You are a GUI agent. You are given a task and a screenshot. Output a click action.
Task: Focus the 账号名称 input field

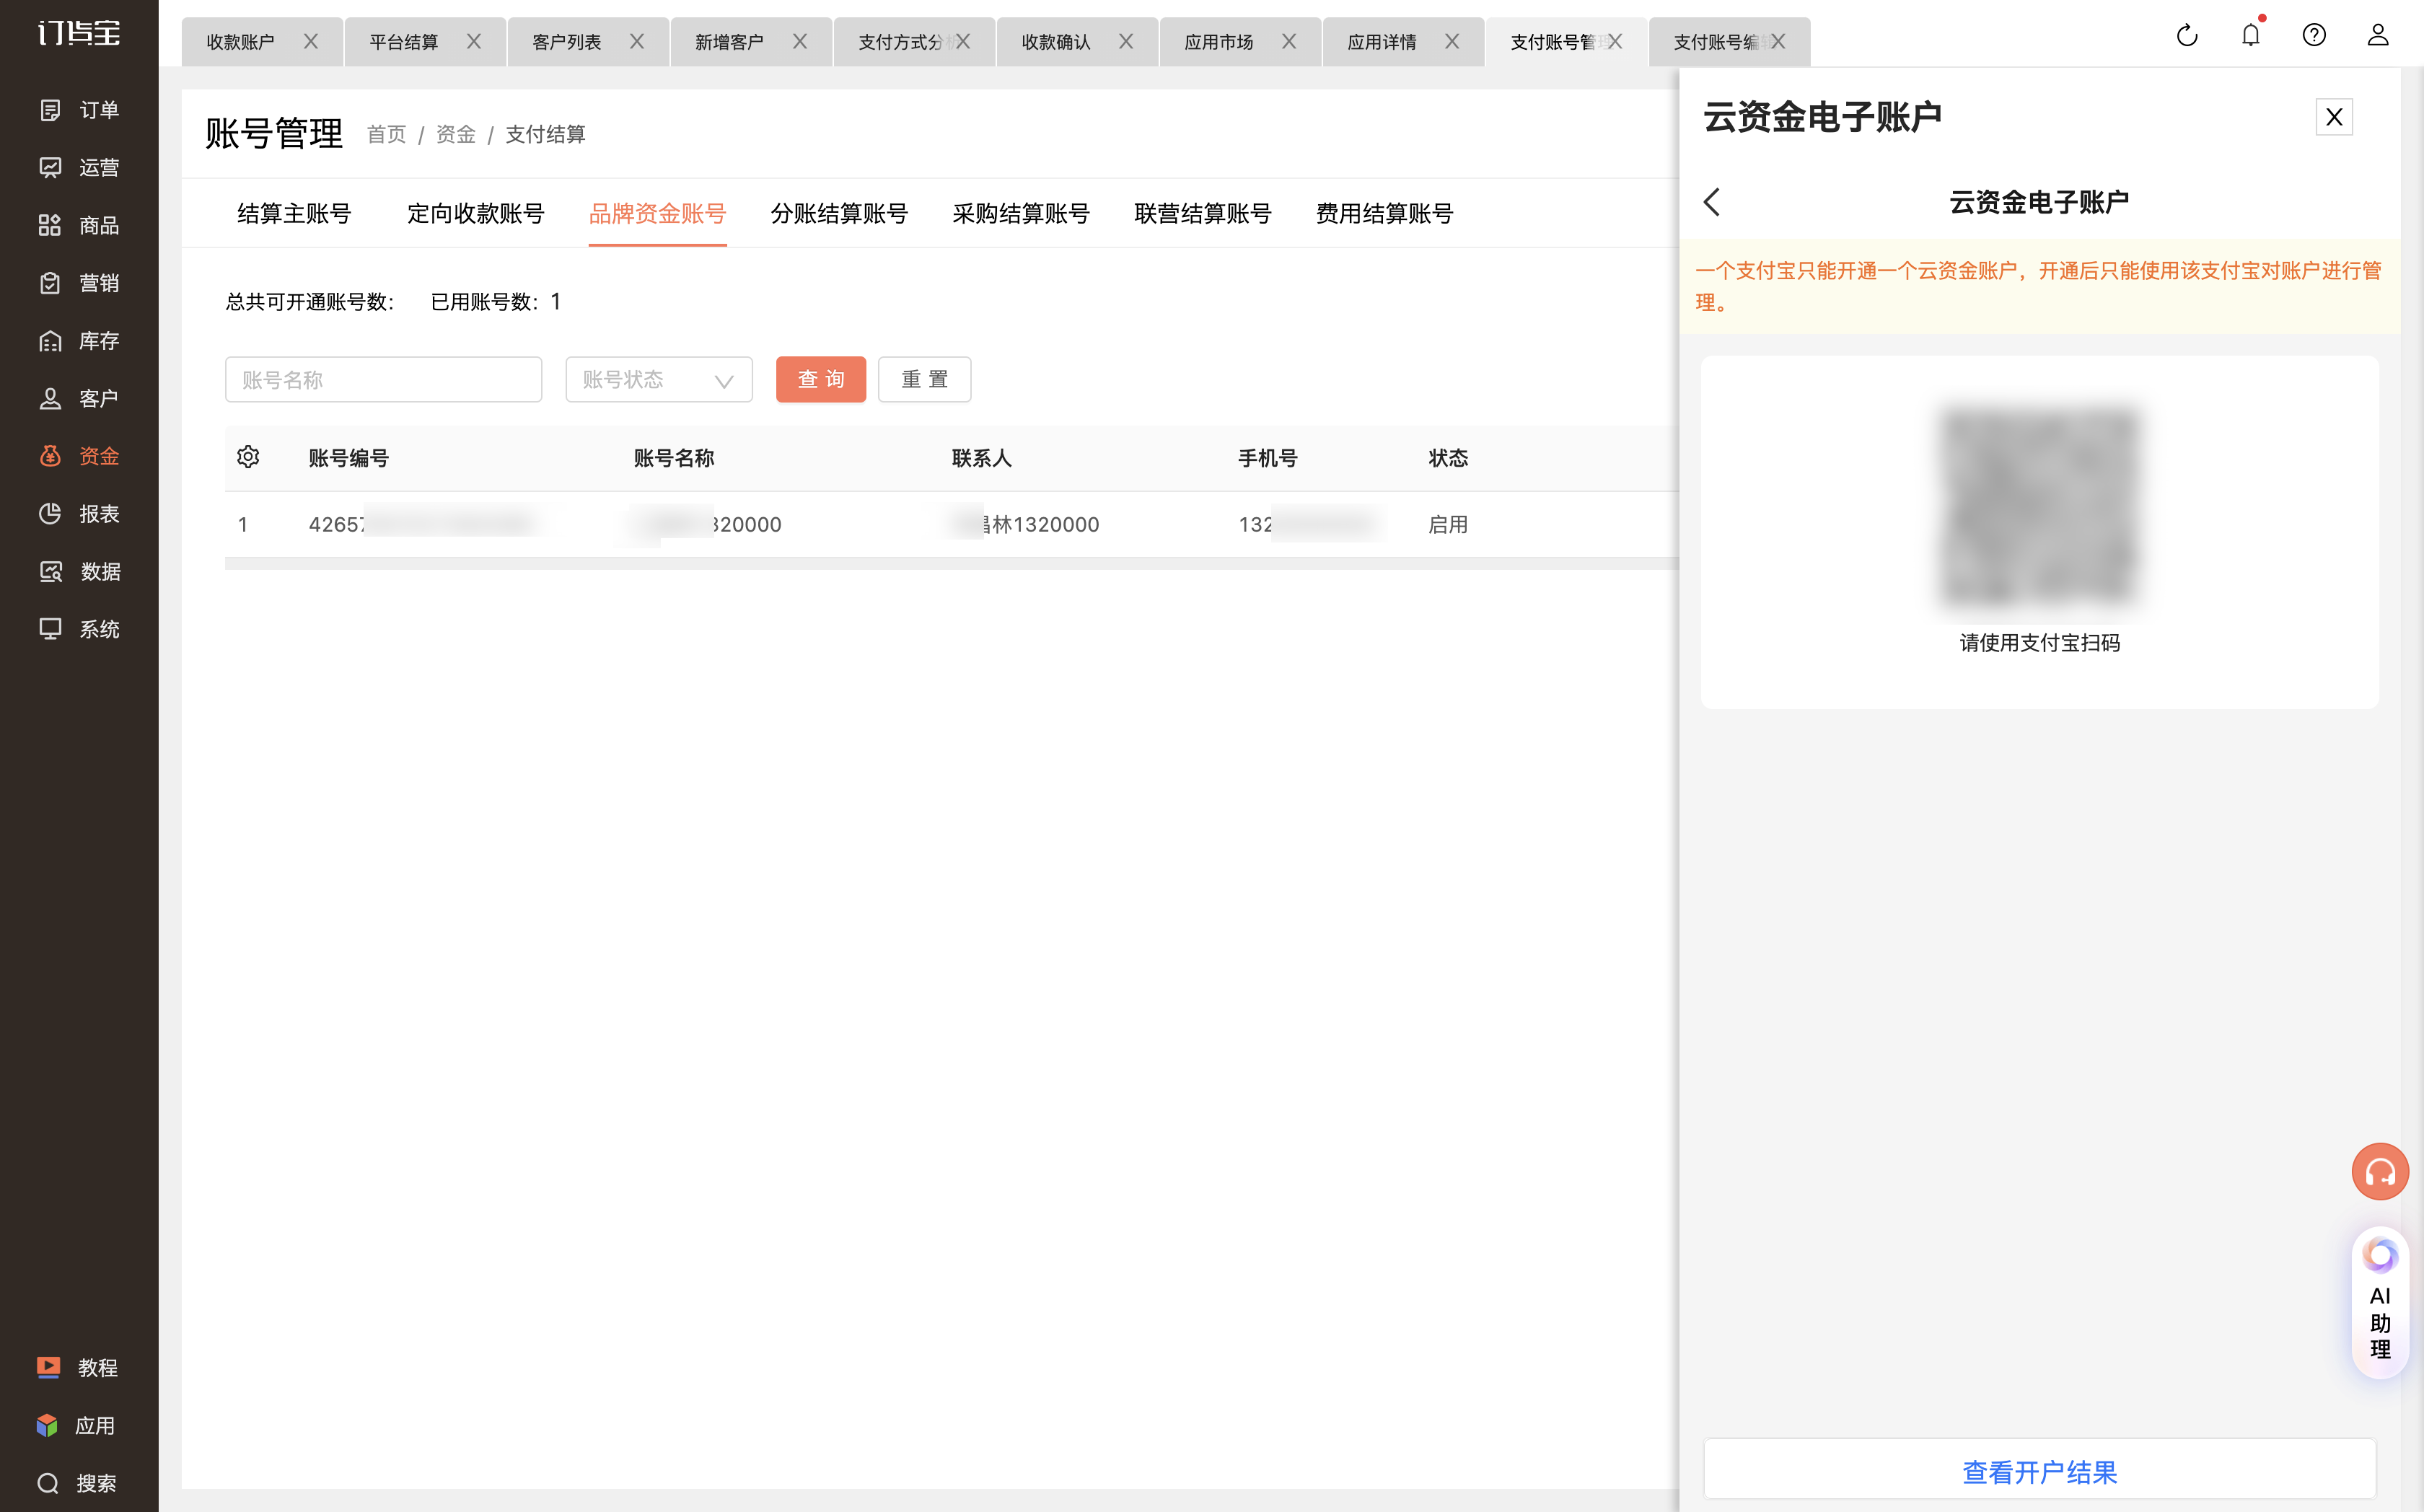[384, 380]
